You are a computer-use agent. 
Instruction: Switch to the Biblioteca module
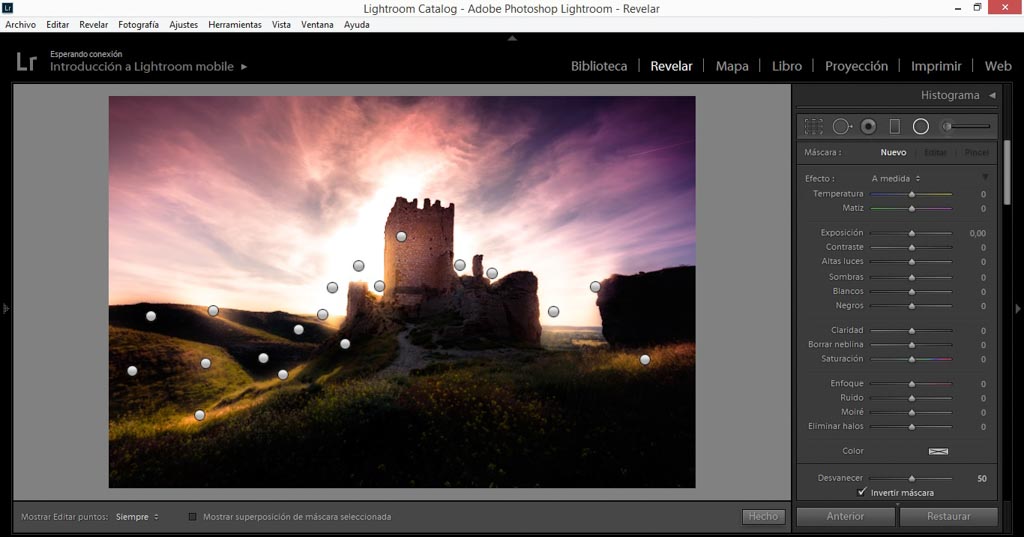coord(599,66)
